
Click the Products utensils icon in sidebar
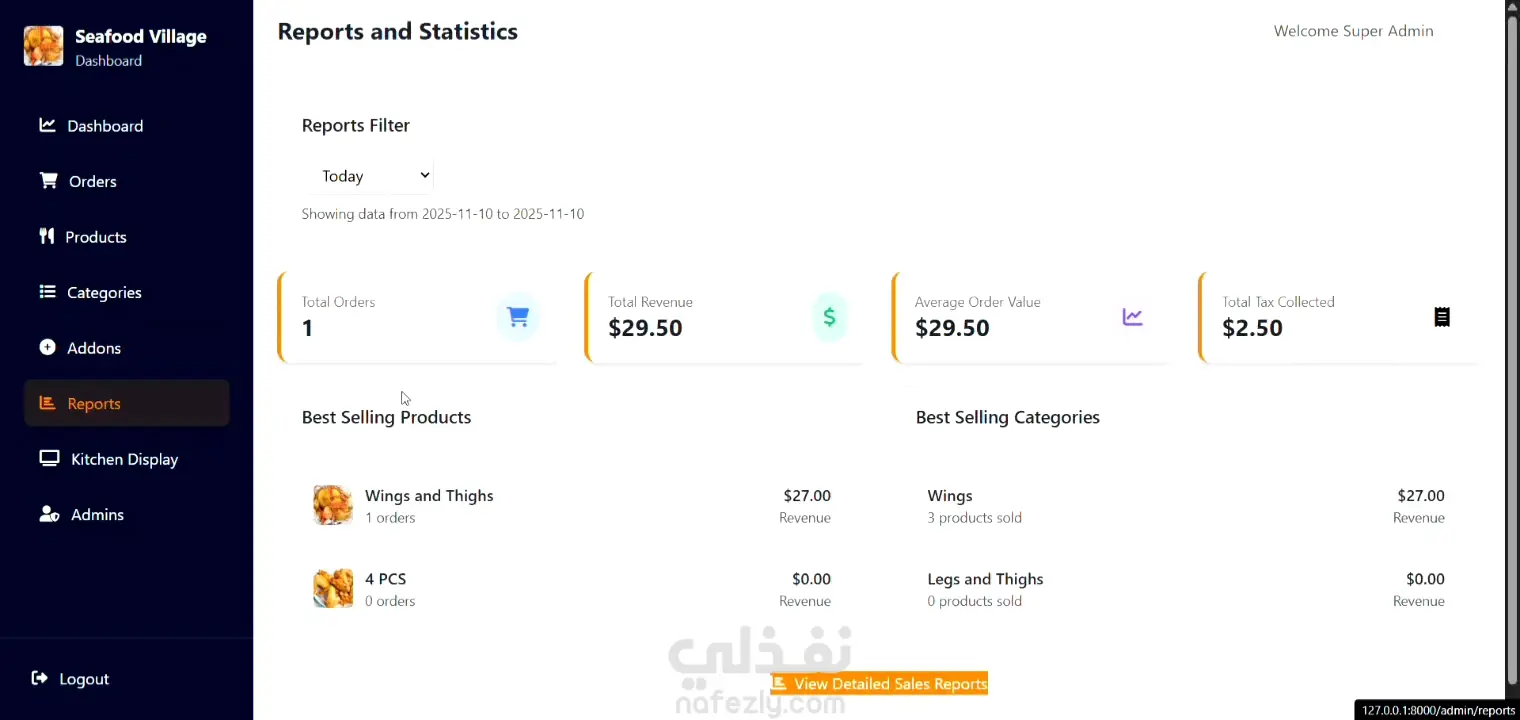46,236
